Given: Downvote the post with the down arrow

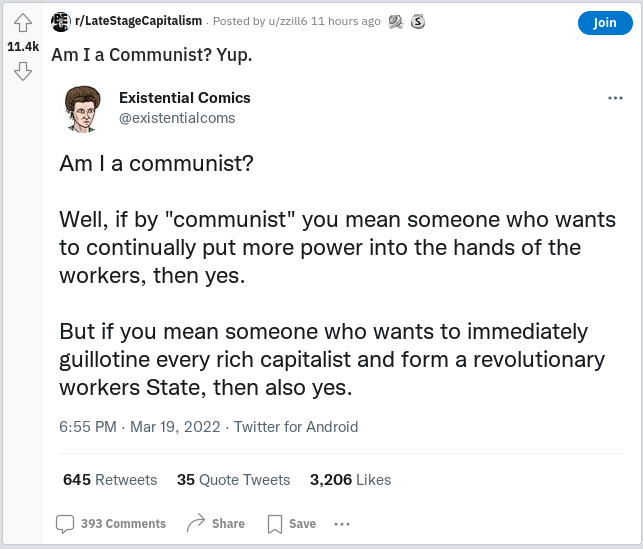Looking at the screenshot, I should click(x=23, y=71).
